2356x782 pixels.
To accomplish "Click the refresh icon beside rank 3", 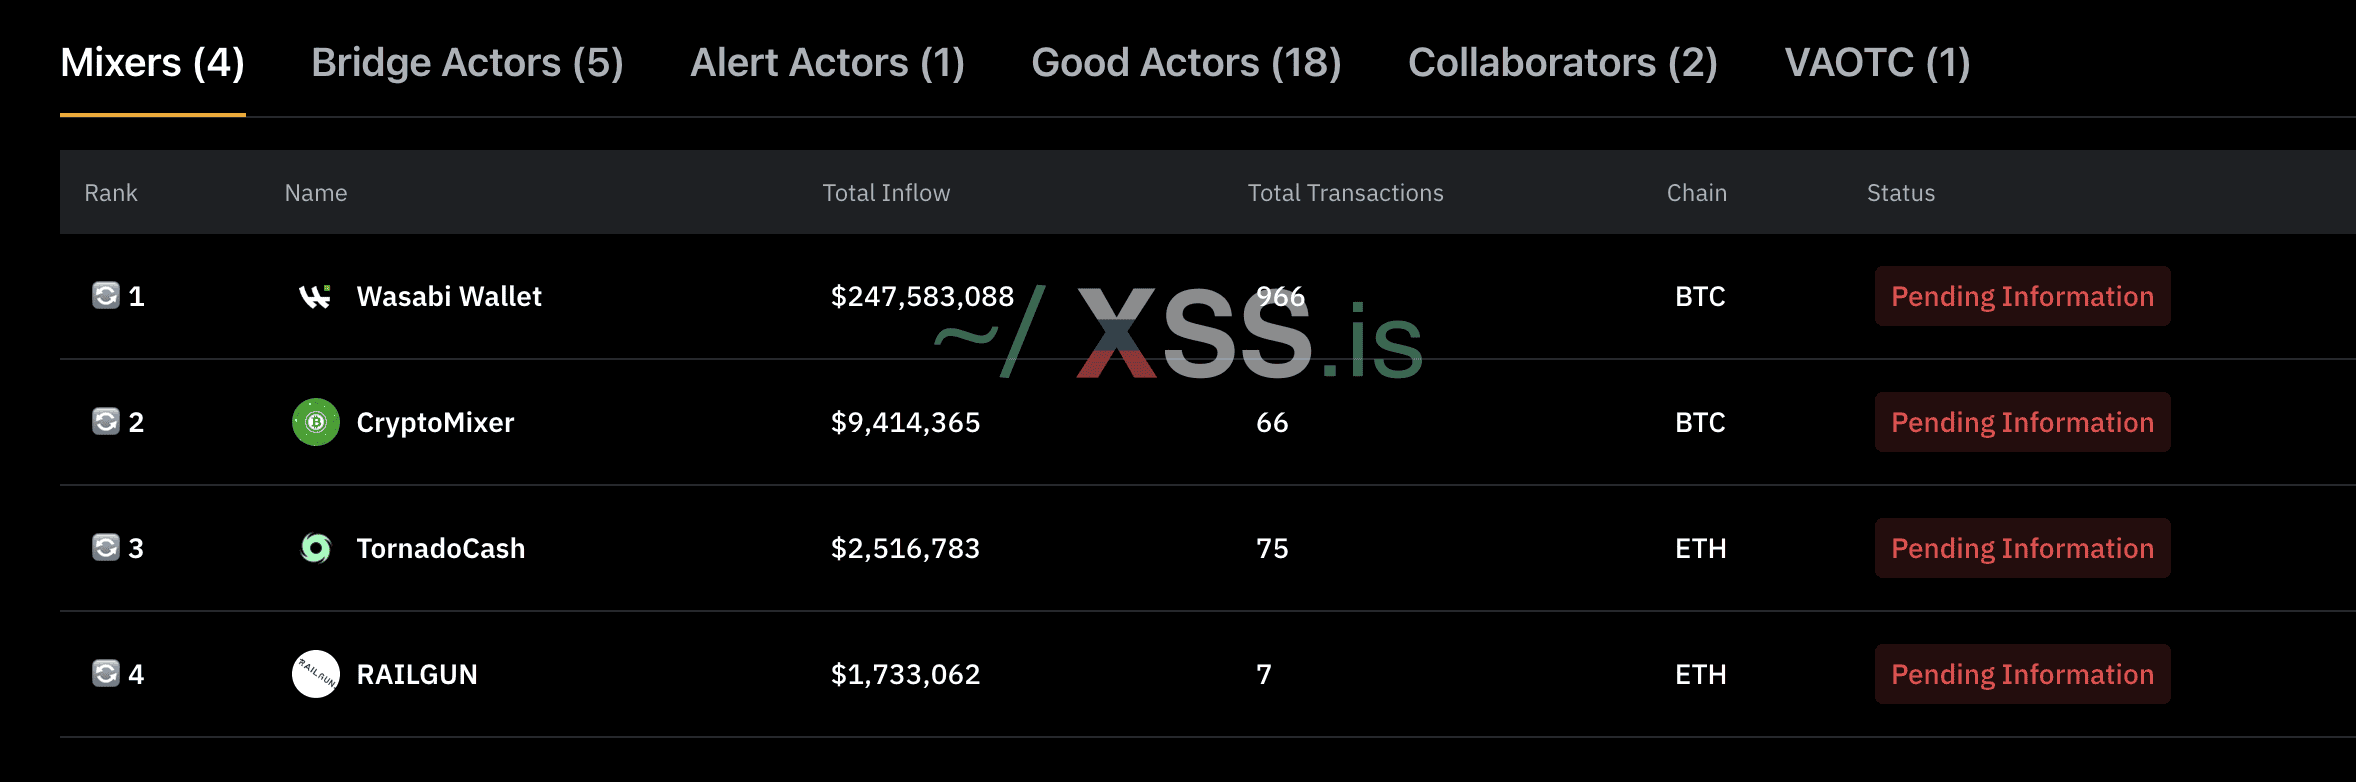I will (106, 548).
